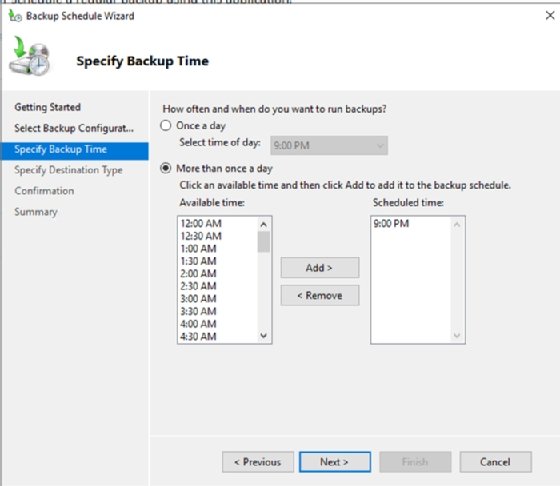Click the < Remove button
The width and height of the screenshot is (560, 486).
(x=320, y=295)
